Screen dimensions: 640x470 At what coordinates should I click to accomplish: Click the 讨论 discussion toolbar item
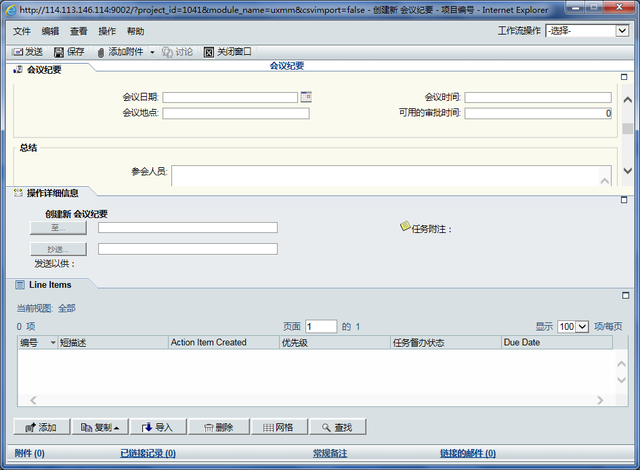click(x=177, y=52)
